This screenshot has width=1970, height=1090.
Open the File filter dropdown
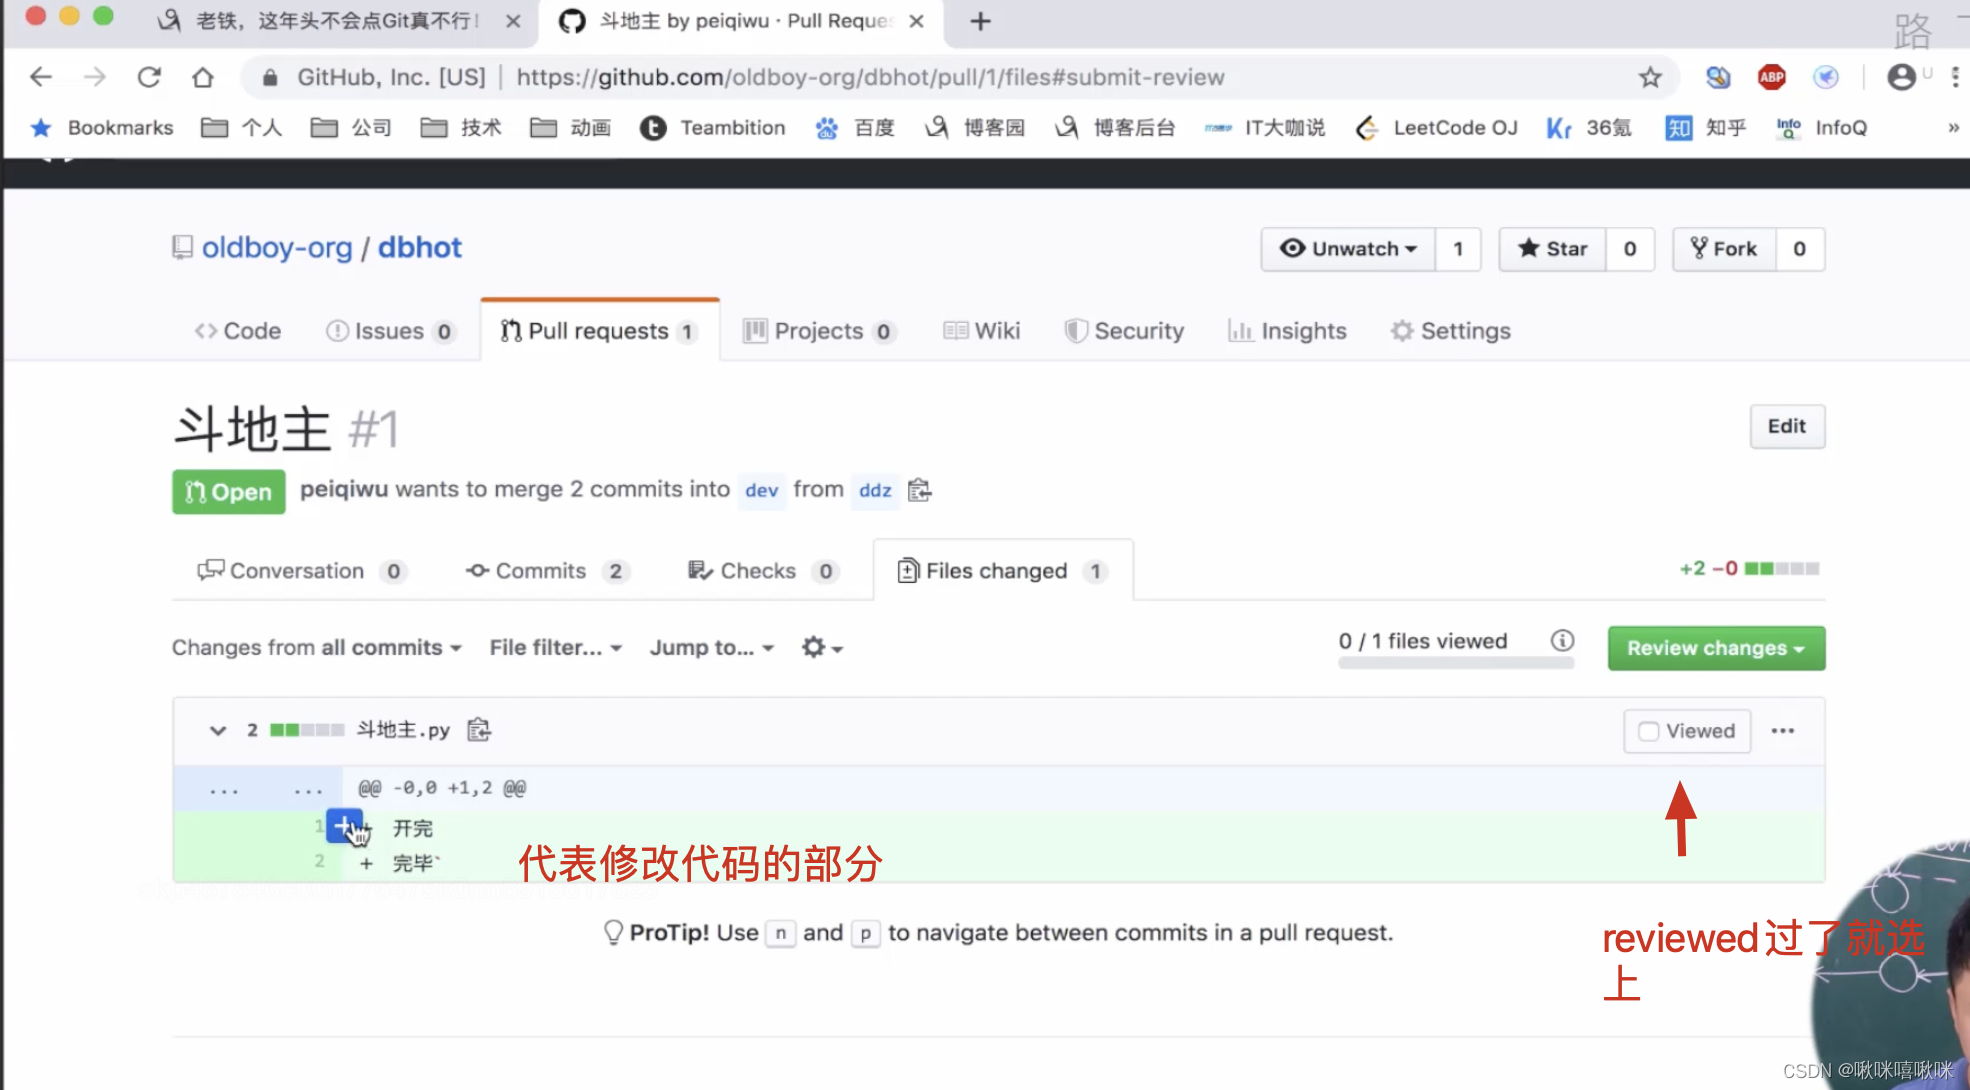tap(556, 648)
